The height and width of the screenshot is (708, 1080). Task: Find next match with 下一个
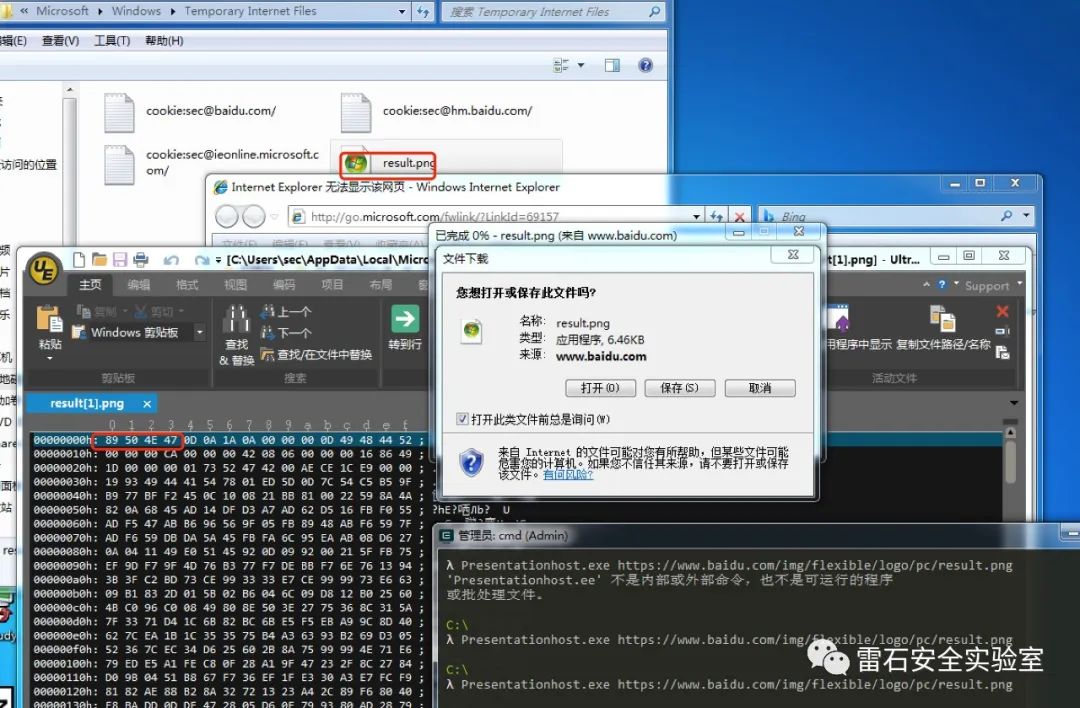coord(286,333)
